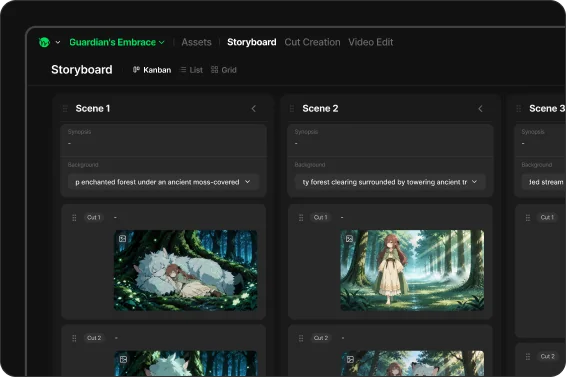Screen dimensions: 566x377
Task: Click Scene 2 Cut 1 drag handle
Action: (301, 218)
